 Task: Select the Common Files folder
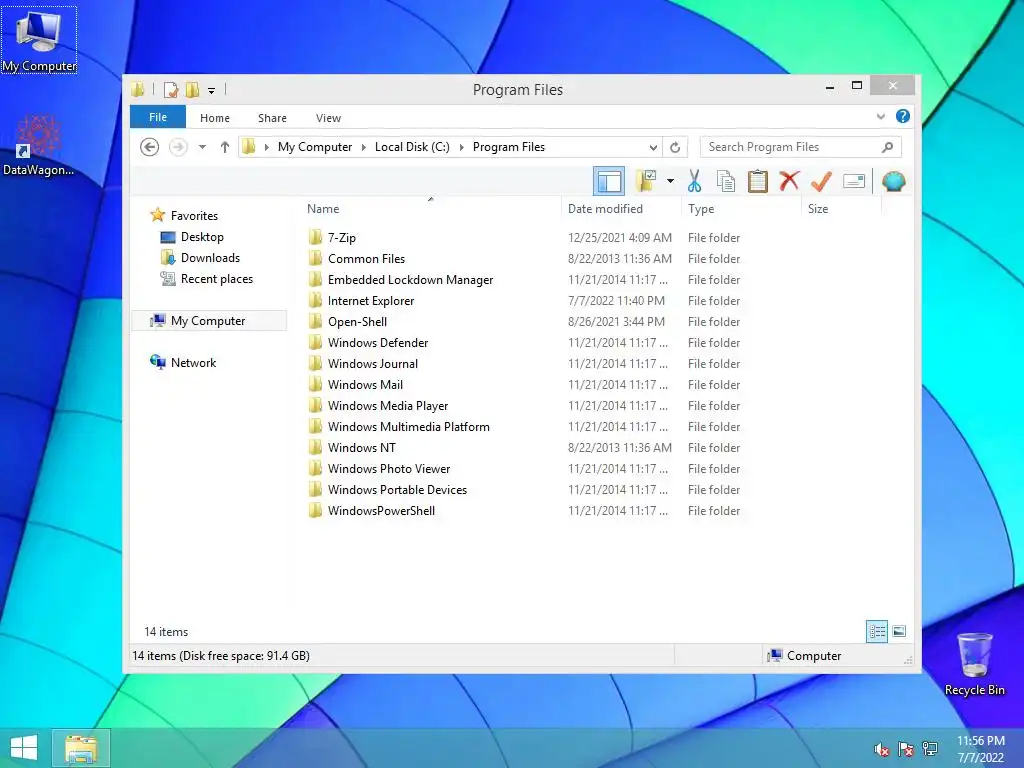tap(366, 259)
